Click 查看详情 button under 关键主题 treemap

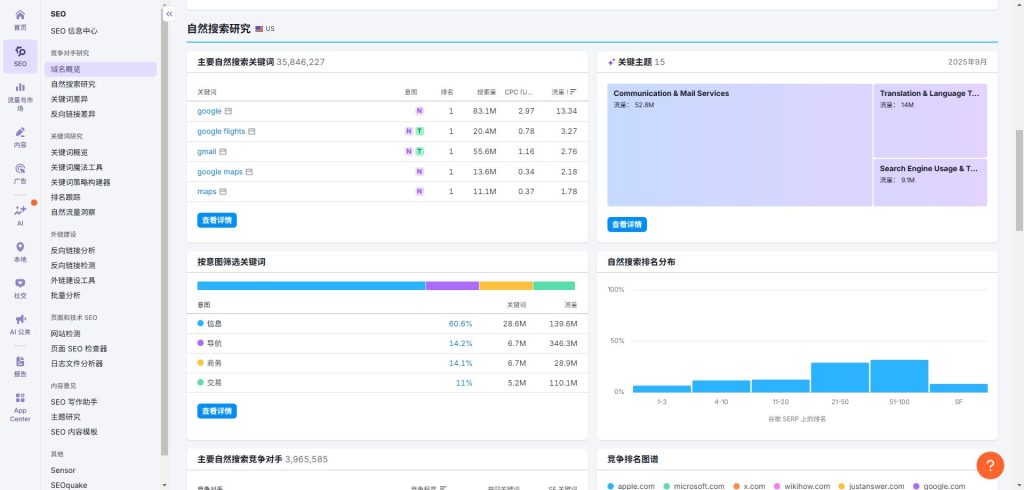(x=627, y=224)
